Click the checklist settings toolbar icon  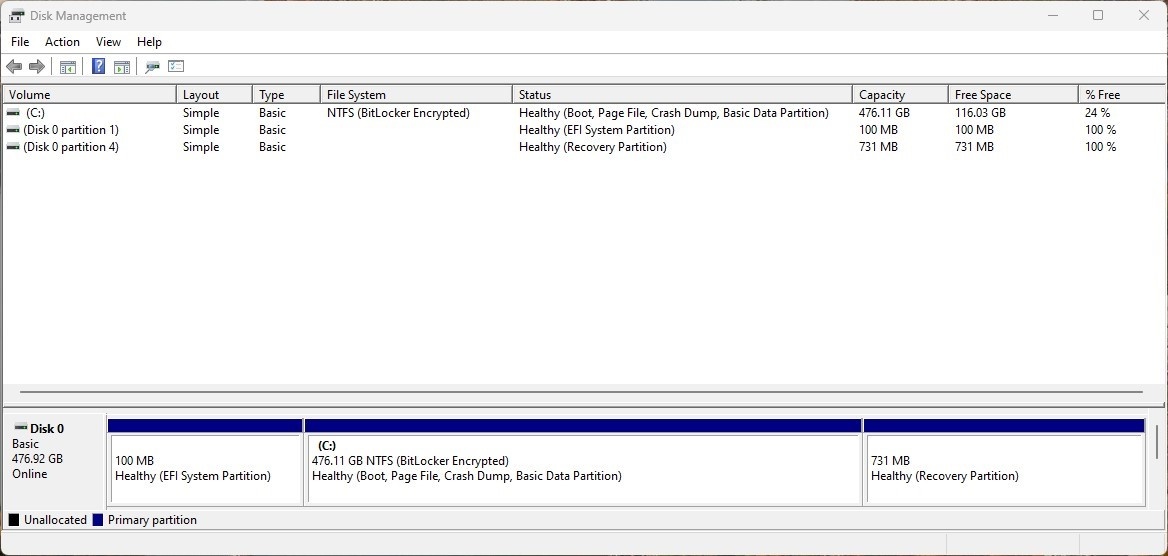click(x=176, y=66)
